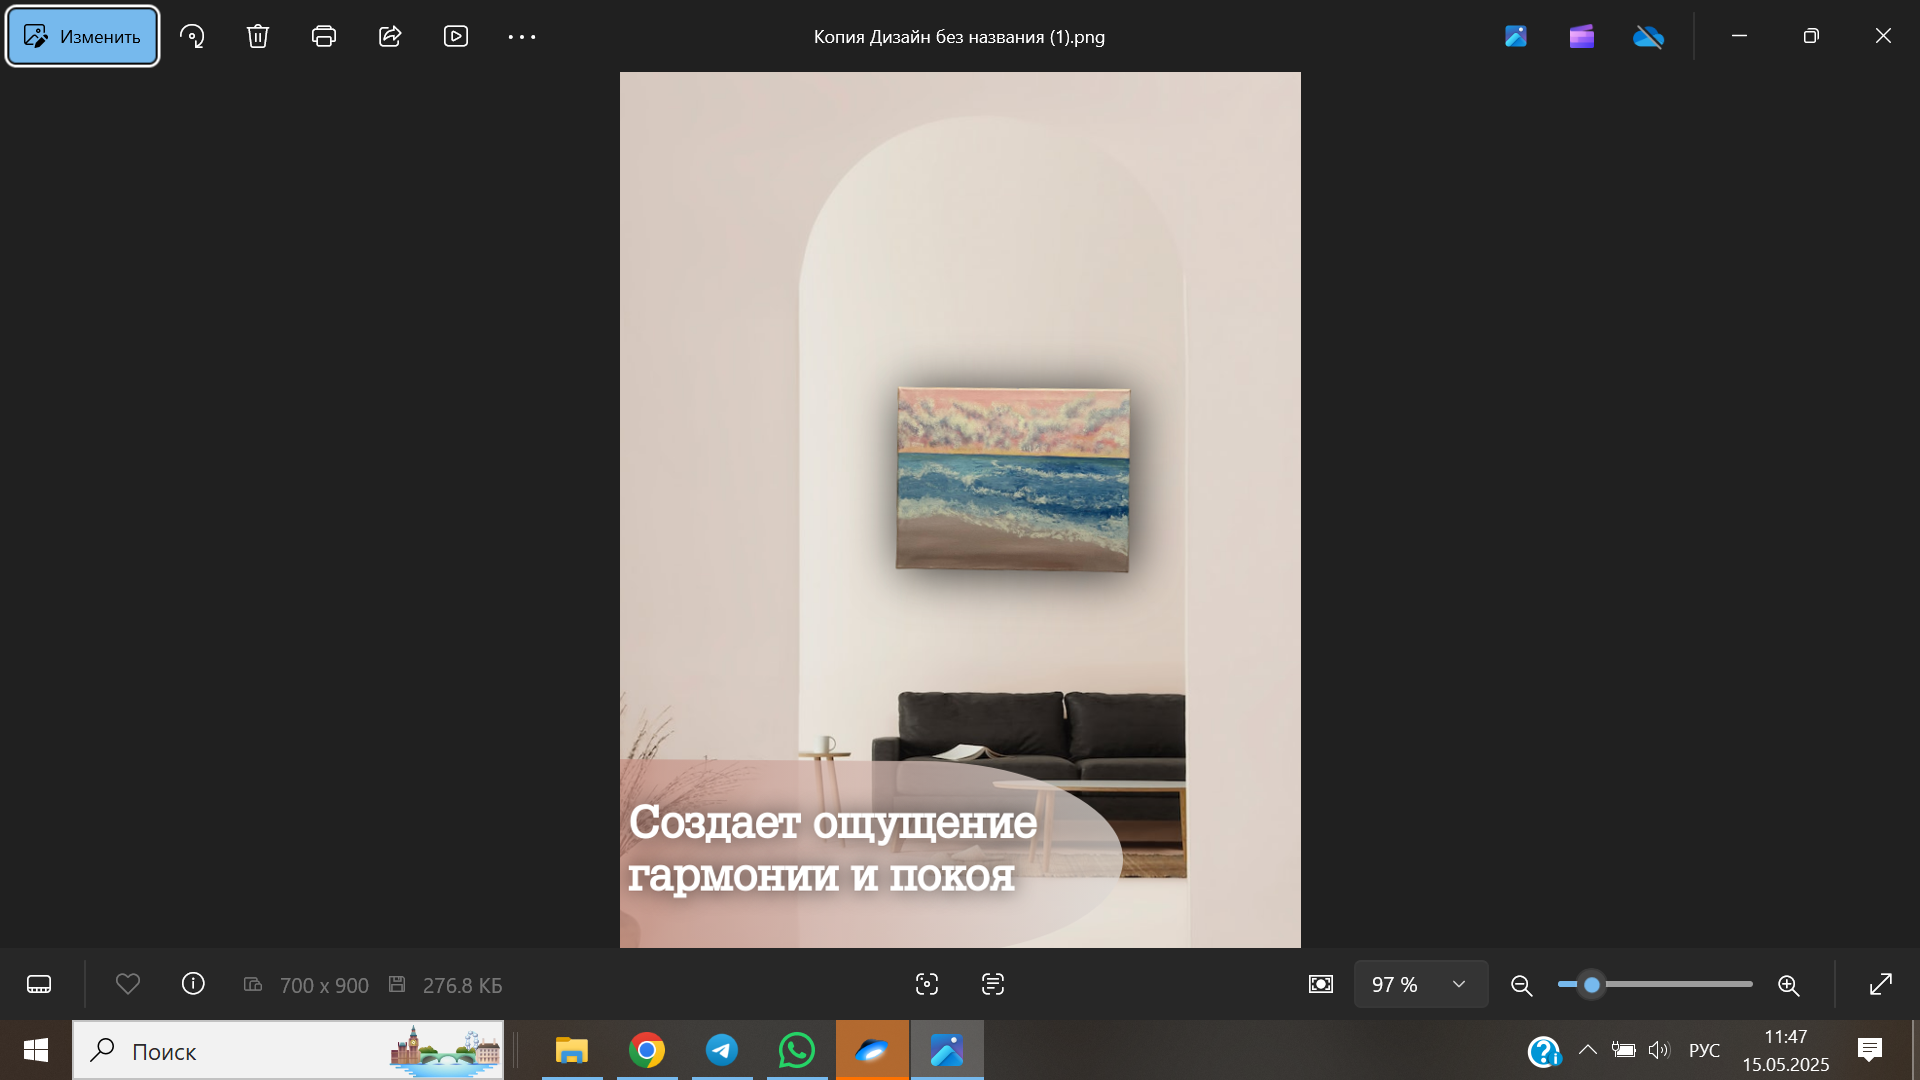Fit image to window icon
Screen dimensions: 1920x1080
pos(1321,984)
